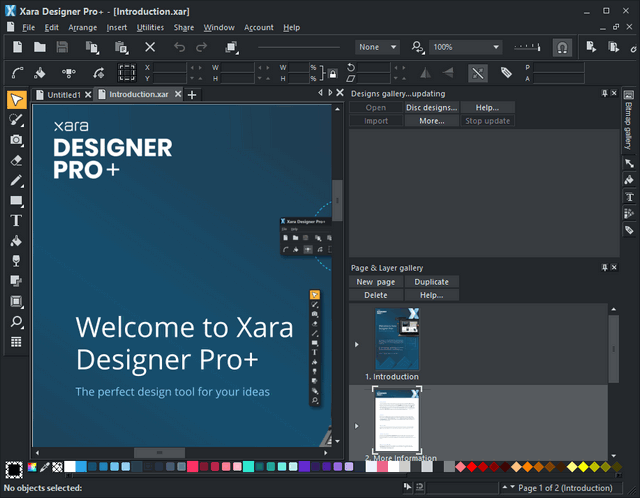Click the Delete X icon in toolbar
Viewport: 640px width, 498px height.
pyautogui.click(x=150, y=47)
